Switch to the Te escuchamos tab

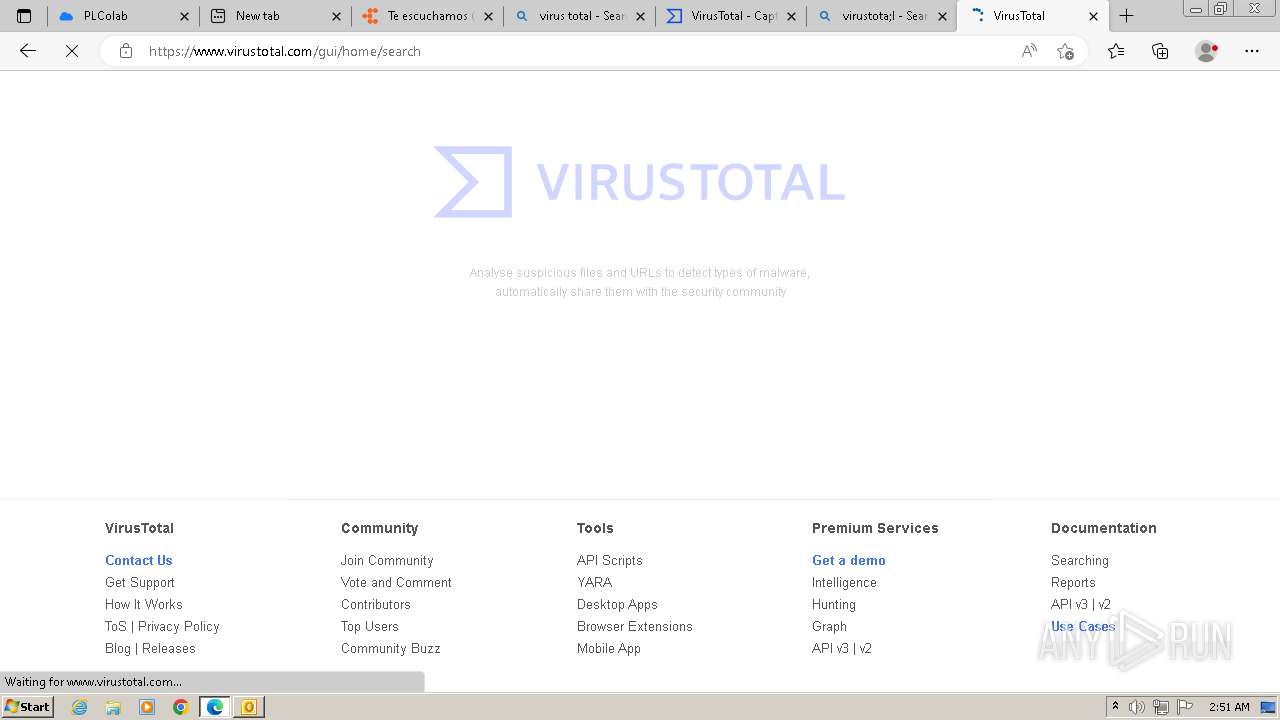[427, 16]
